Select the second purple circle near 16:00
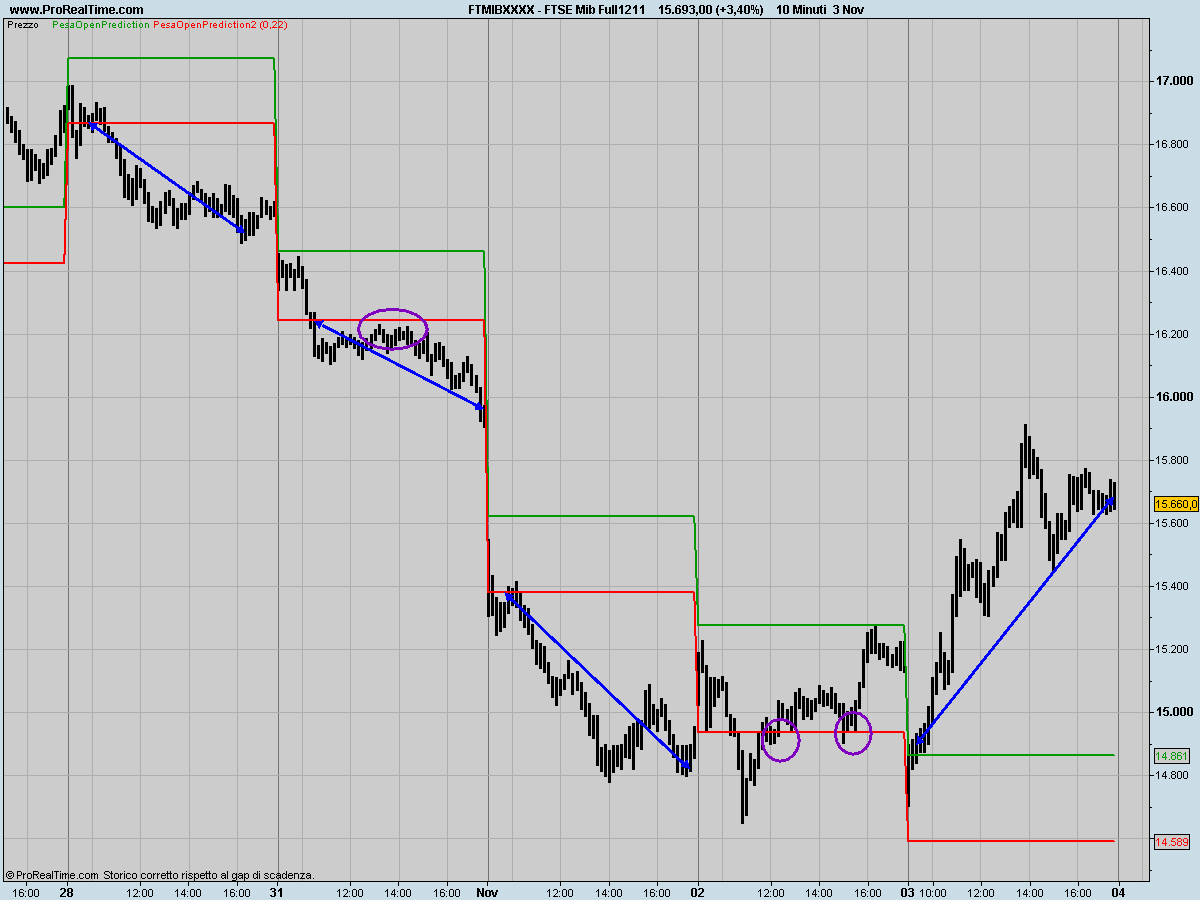1200x900 pixels. tap(853, 733)
